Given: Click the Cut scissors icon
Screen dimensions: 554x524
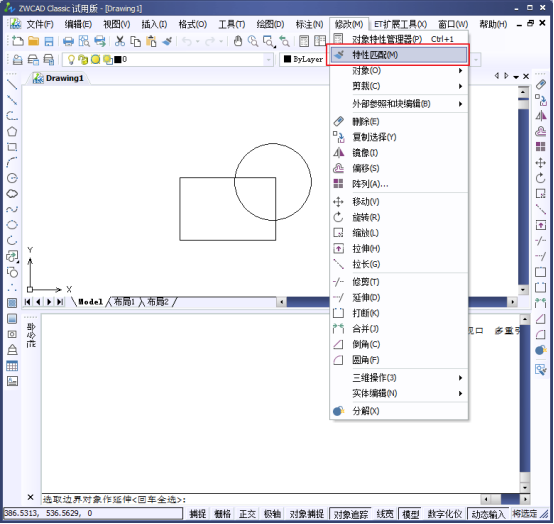Looking at the screenshot, I should (x=120, y=41).
